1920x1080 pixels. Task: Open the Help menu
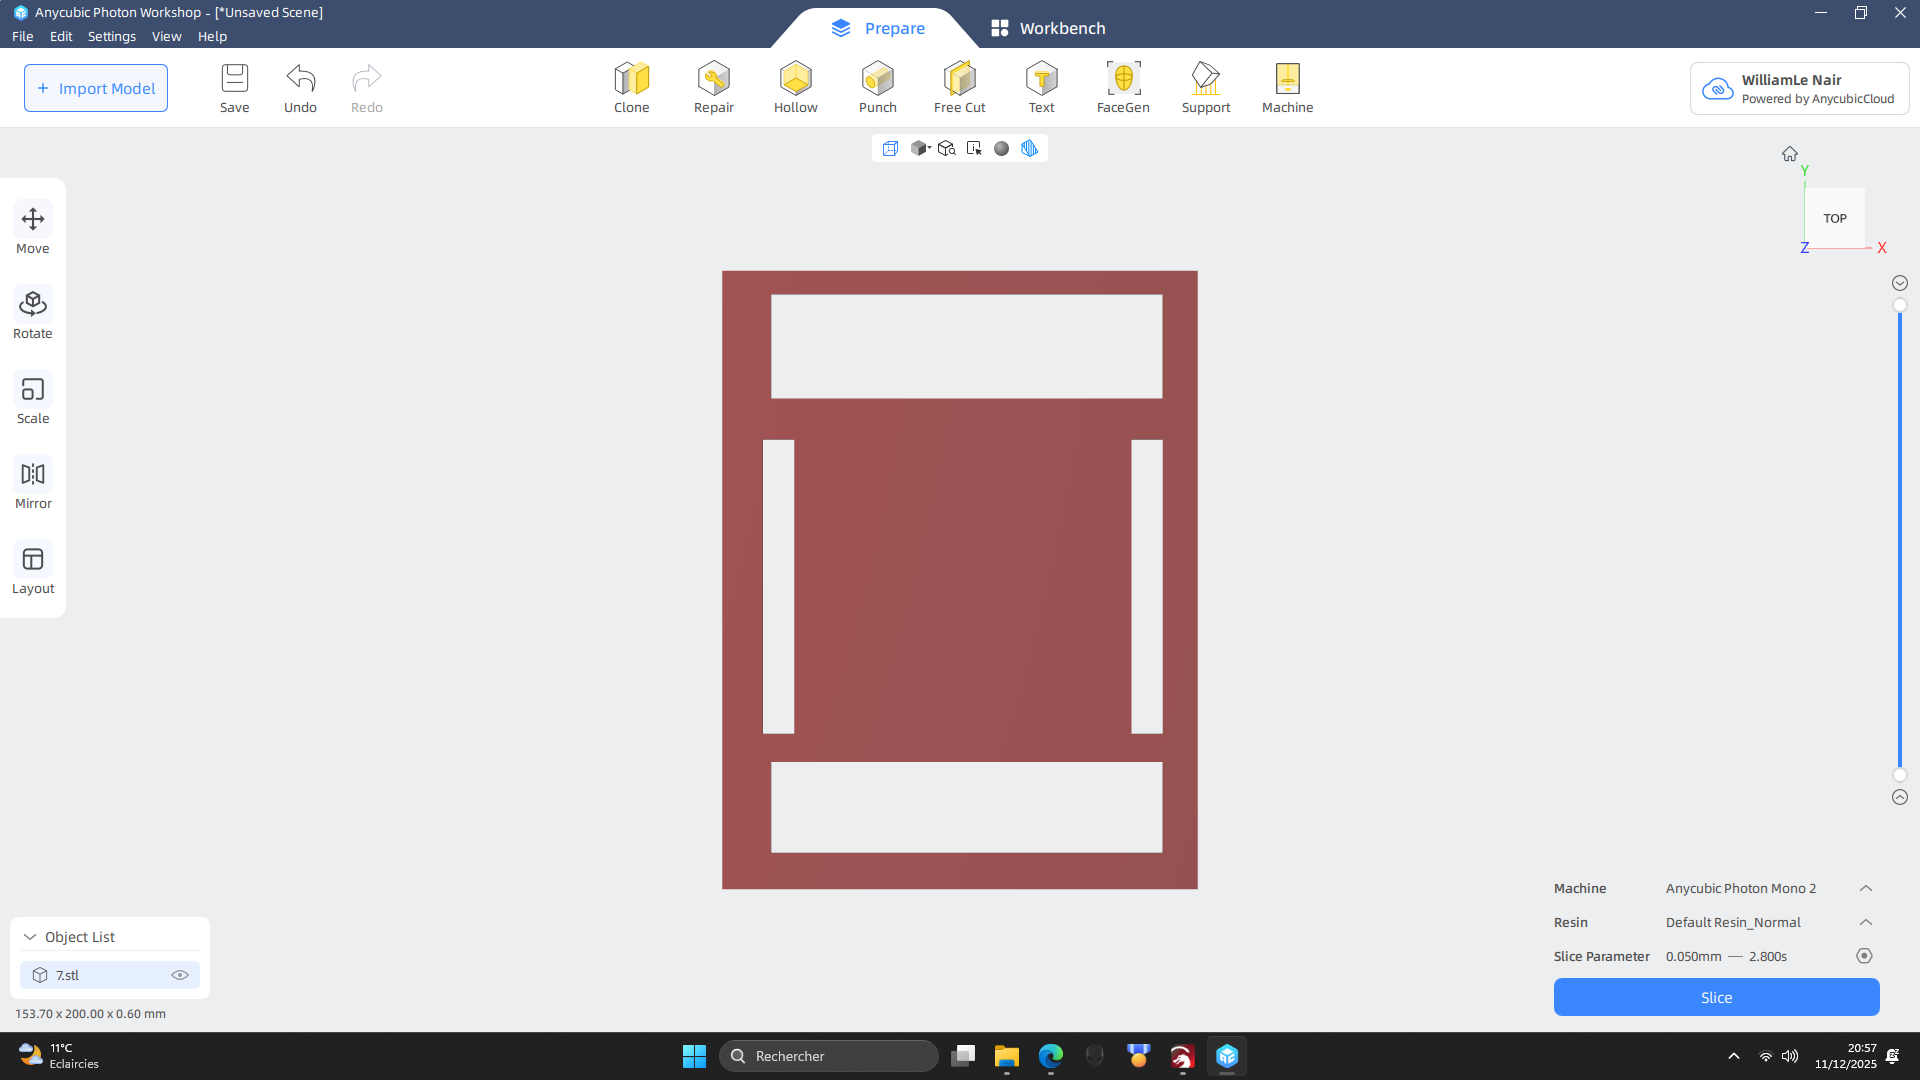tap(212, 36)
